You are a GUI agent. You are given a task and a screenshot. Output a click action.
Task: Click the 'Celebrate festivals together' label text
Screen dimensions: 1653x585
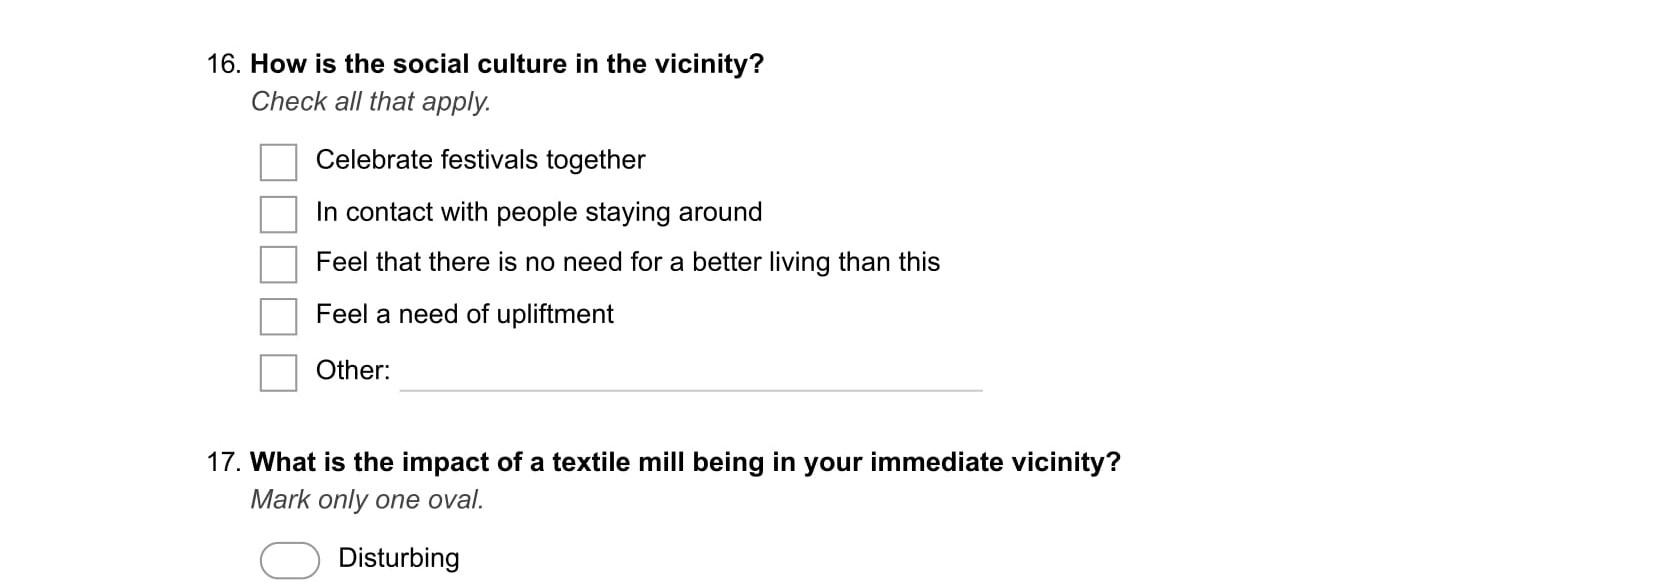pyautogui.click(x=480, y=160)
